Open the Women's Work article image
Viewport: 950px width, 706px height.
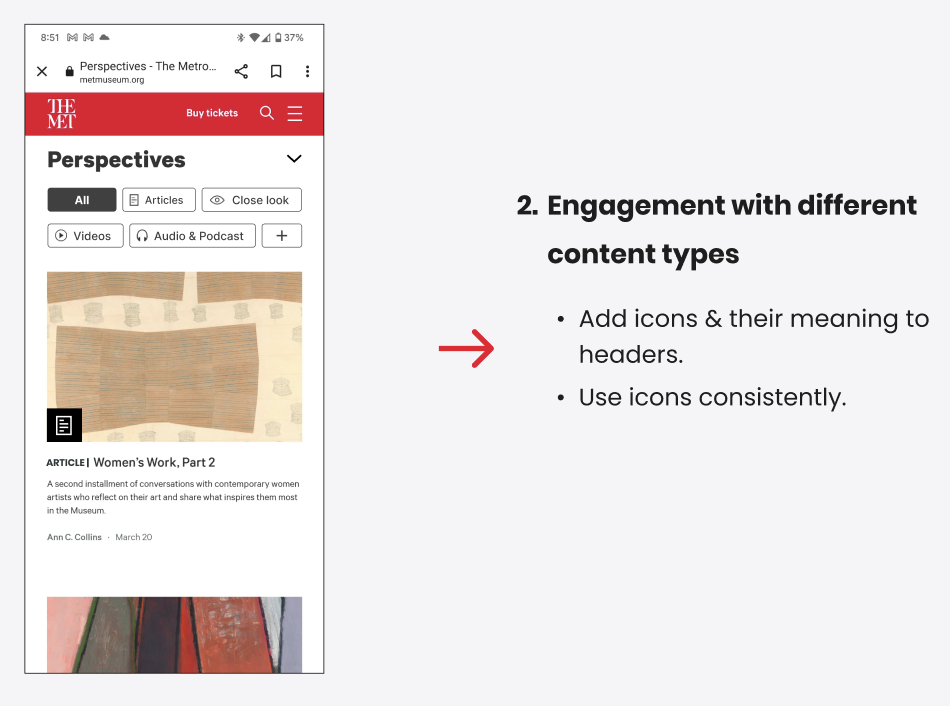[174, 356]
